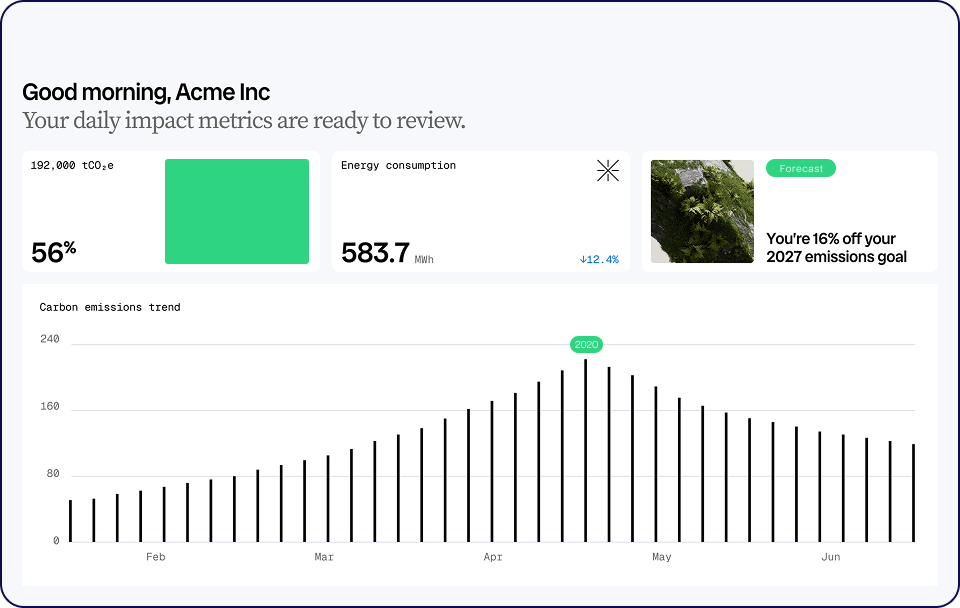Select the Mar label on chart axis
960x608 pixels.
[x=324, y=557]
